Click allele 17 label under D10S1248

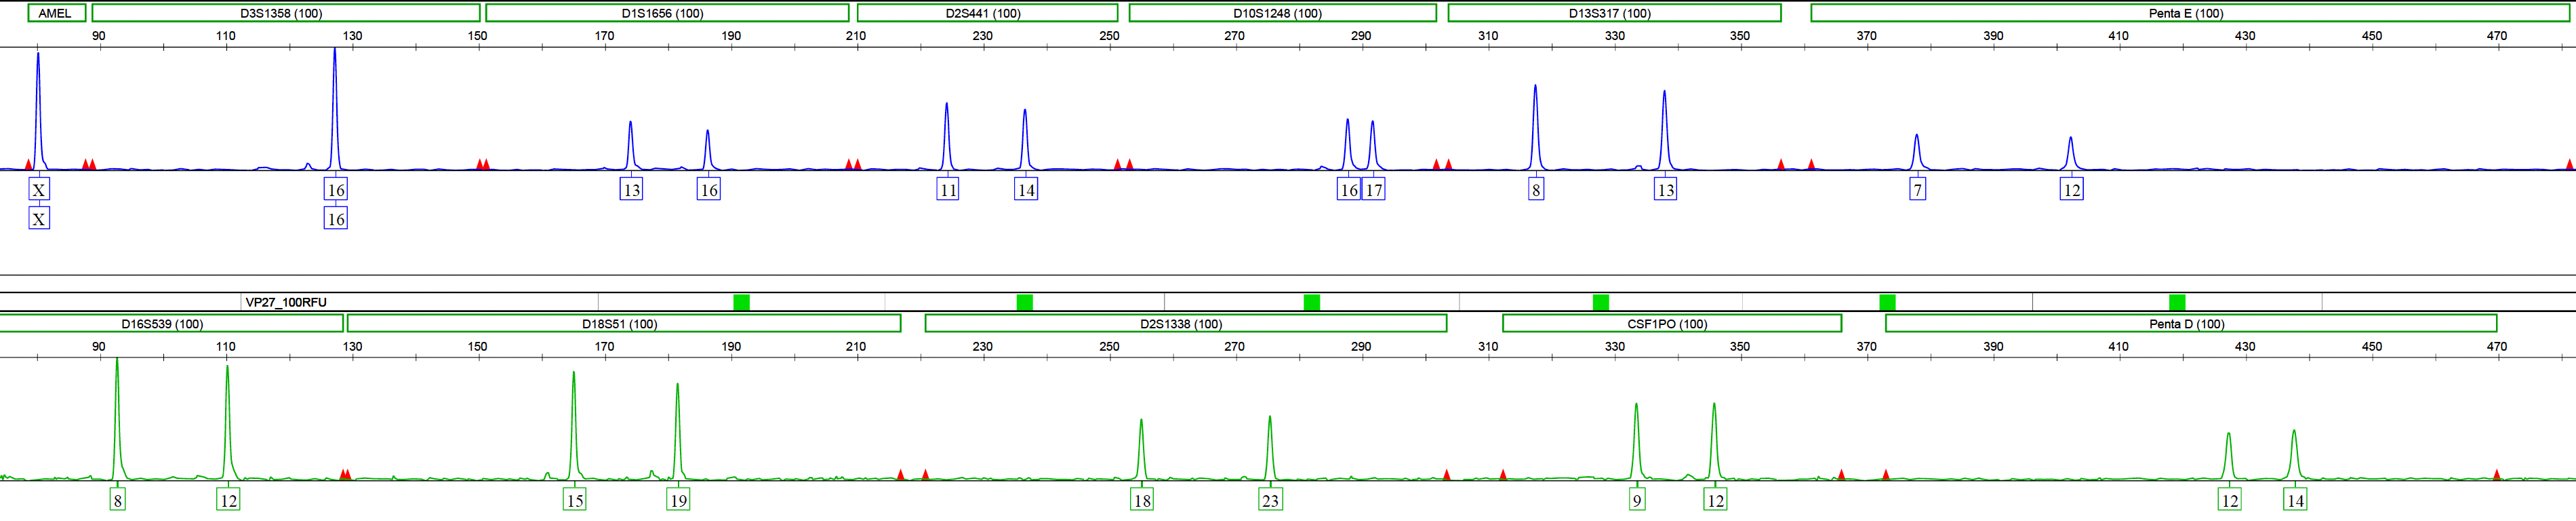(1374, 190)
